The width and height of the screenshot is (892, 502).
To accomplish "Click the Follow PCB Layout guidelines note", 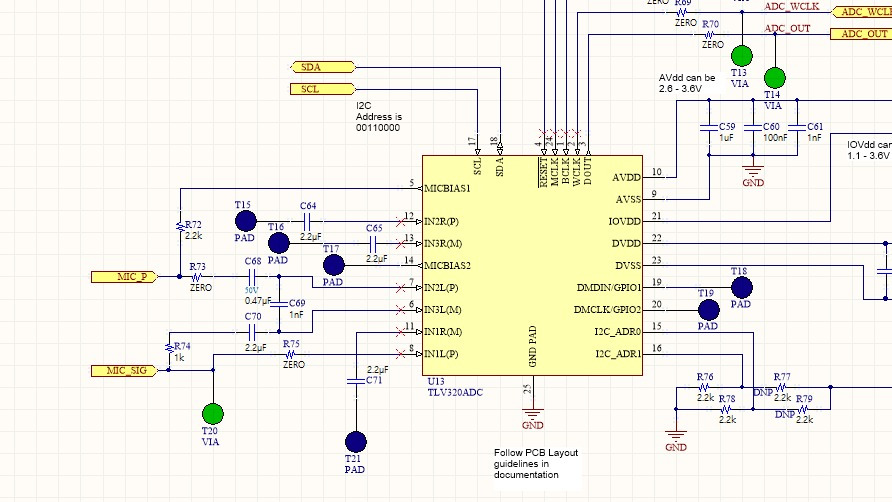I will [x=536, y=463].
